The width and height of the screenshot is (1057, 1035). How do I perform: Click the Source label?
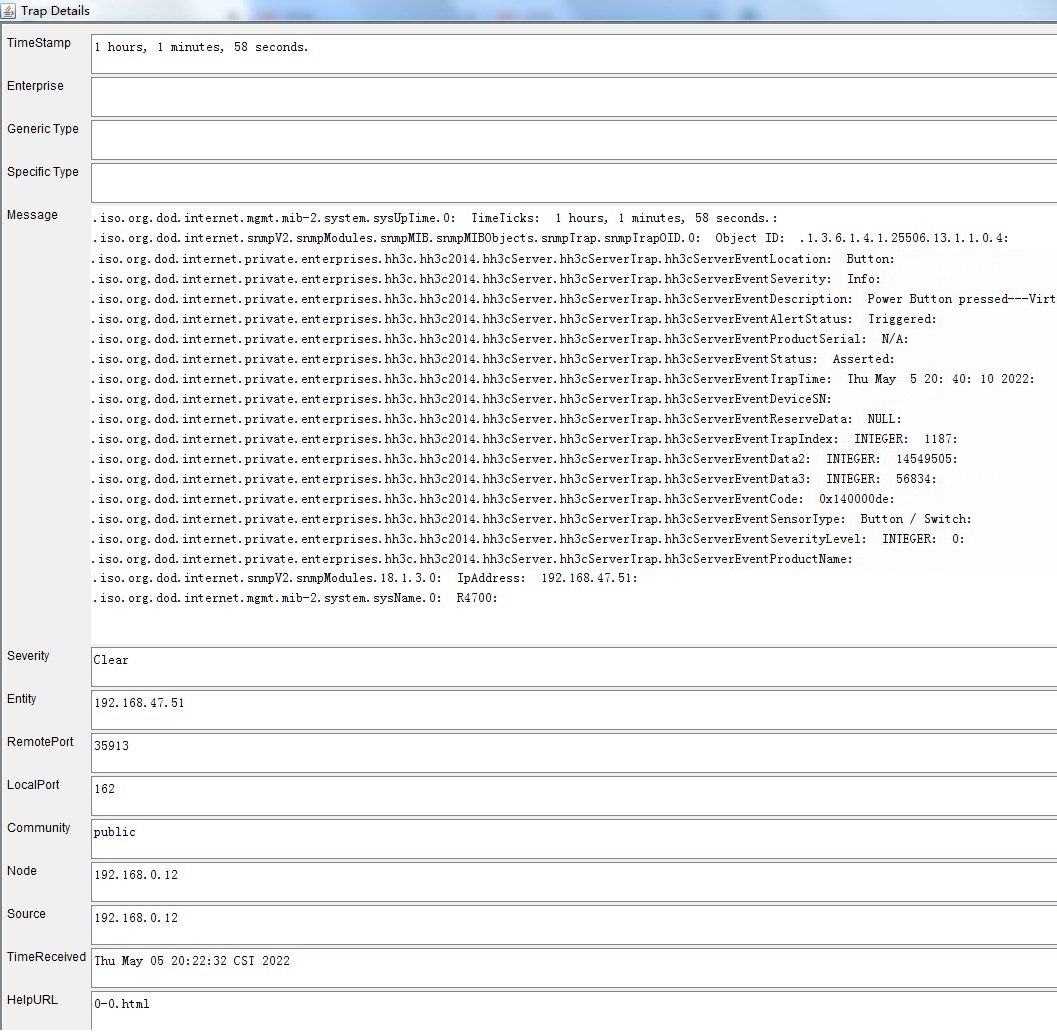tap(26, 914)
